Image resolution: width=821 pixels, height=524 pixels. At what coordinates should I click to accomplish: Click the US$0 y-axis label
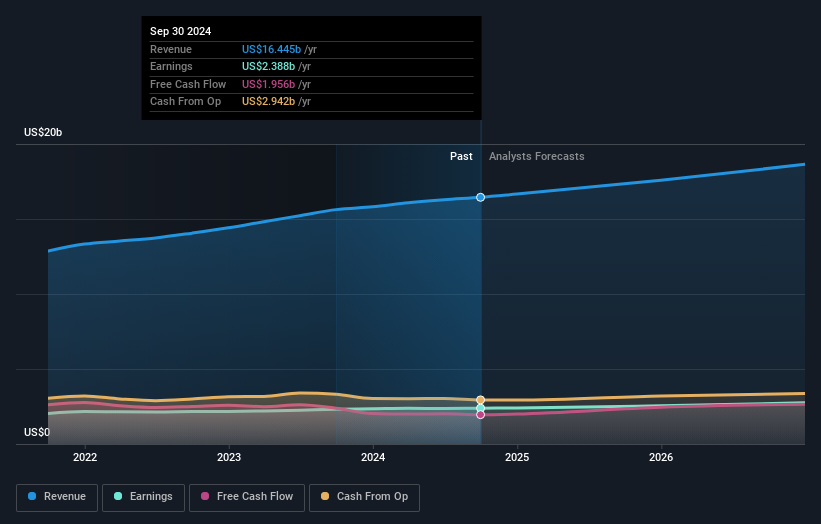(37, 432)
